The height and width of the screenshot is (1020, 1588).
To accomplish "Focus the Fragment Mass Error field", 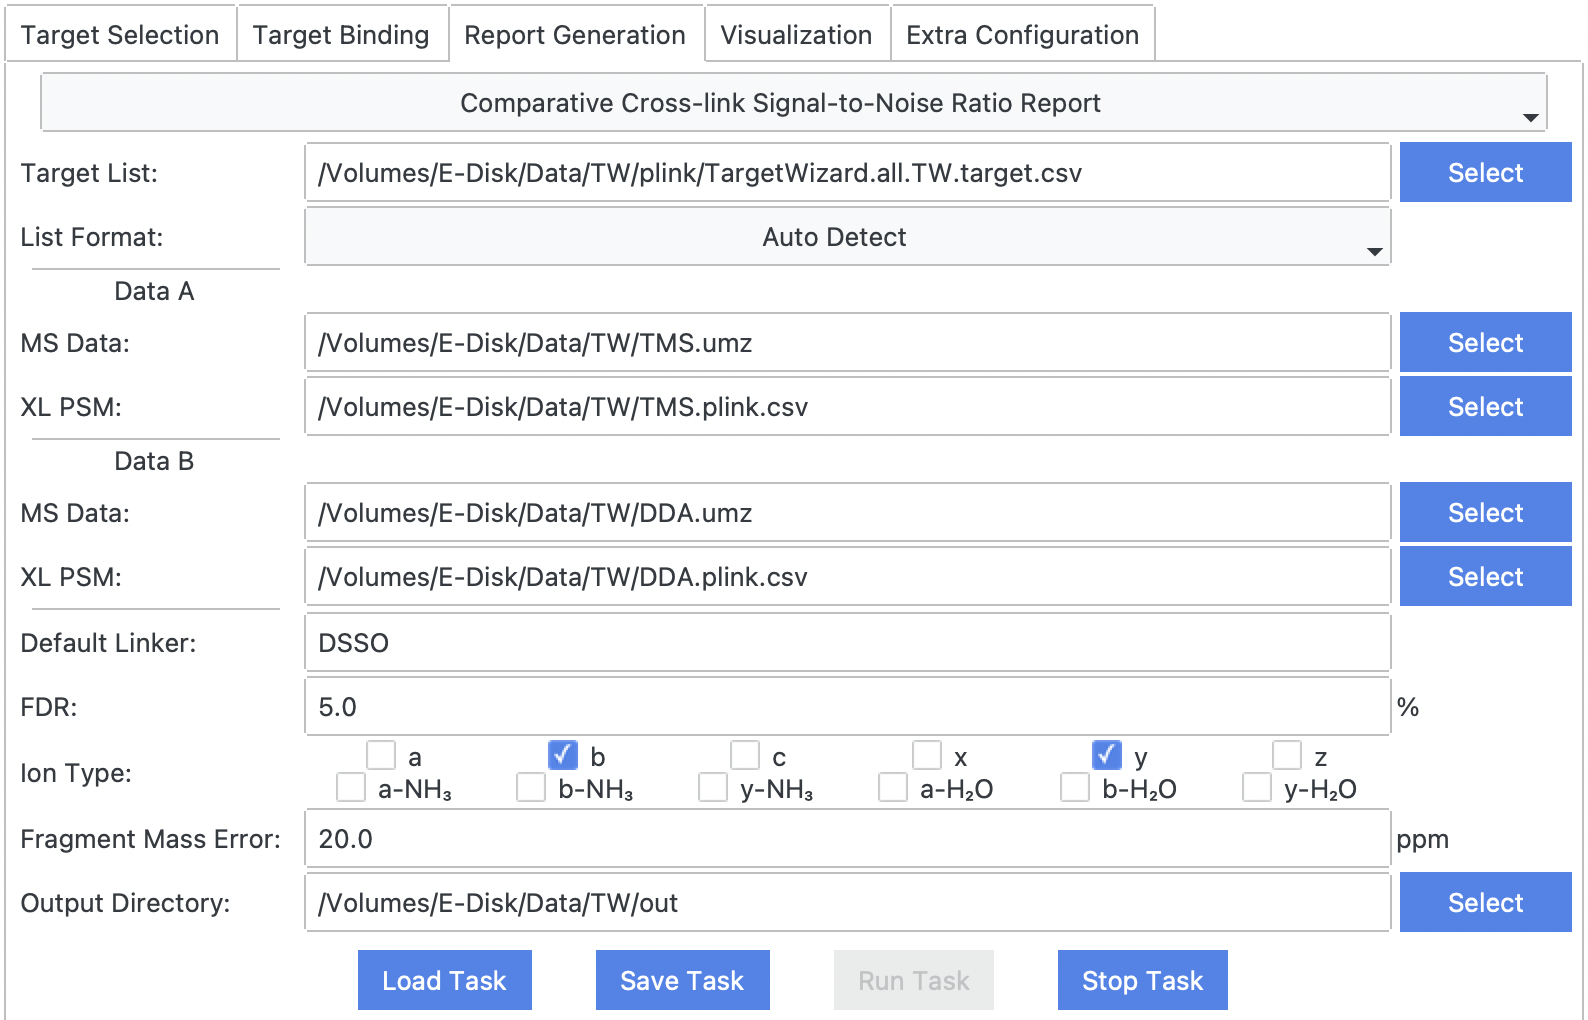I will (x=847, y=839).
